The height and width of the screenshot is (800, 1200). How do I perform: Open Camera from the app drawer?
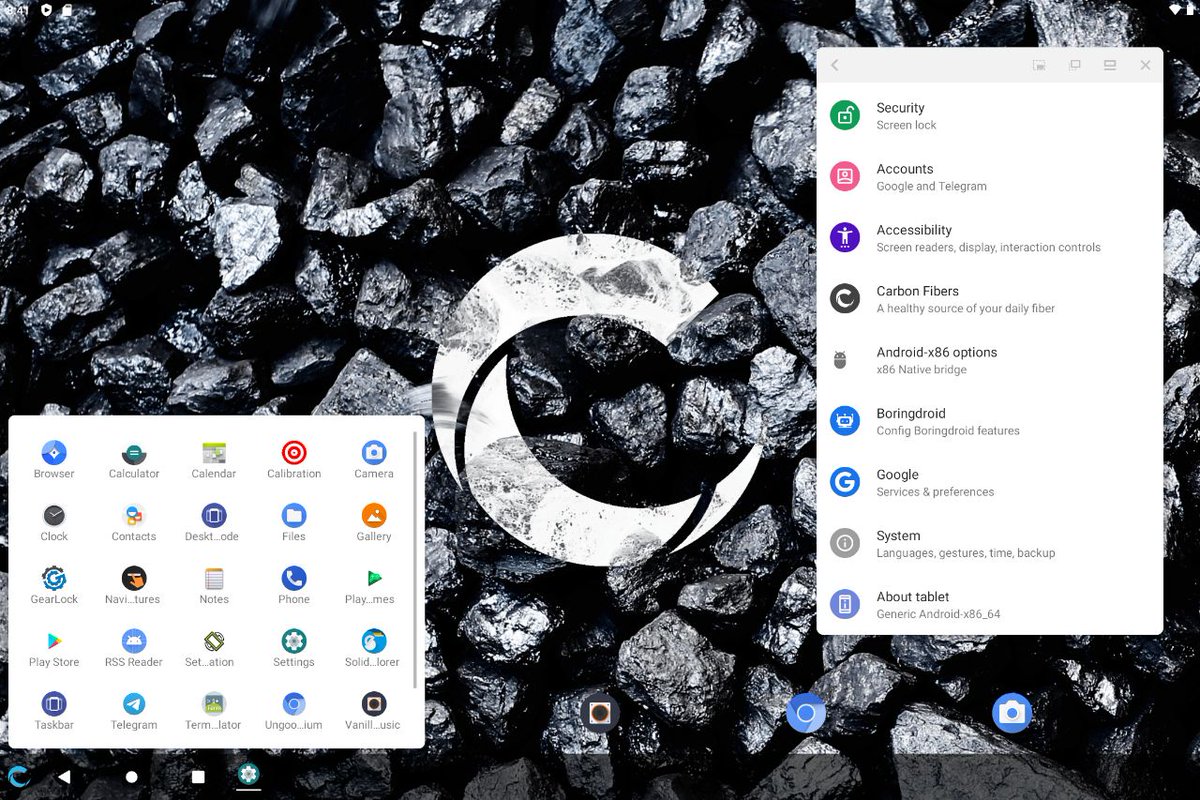pyautogui.click(x=374, y=460)
